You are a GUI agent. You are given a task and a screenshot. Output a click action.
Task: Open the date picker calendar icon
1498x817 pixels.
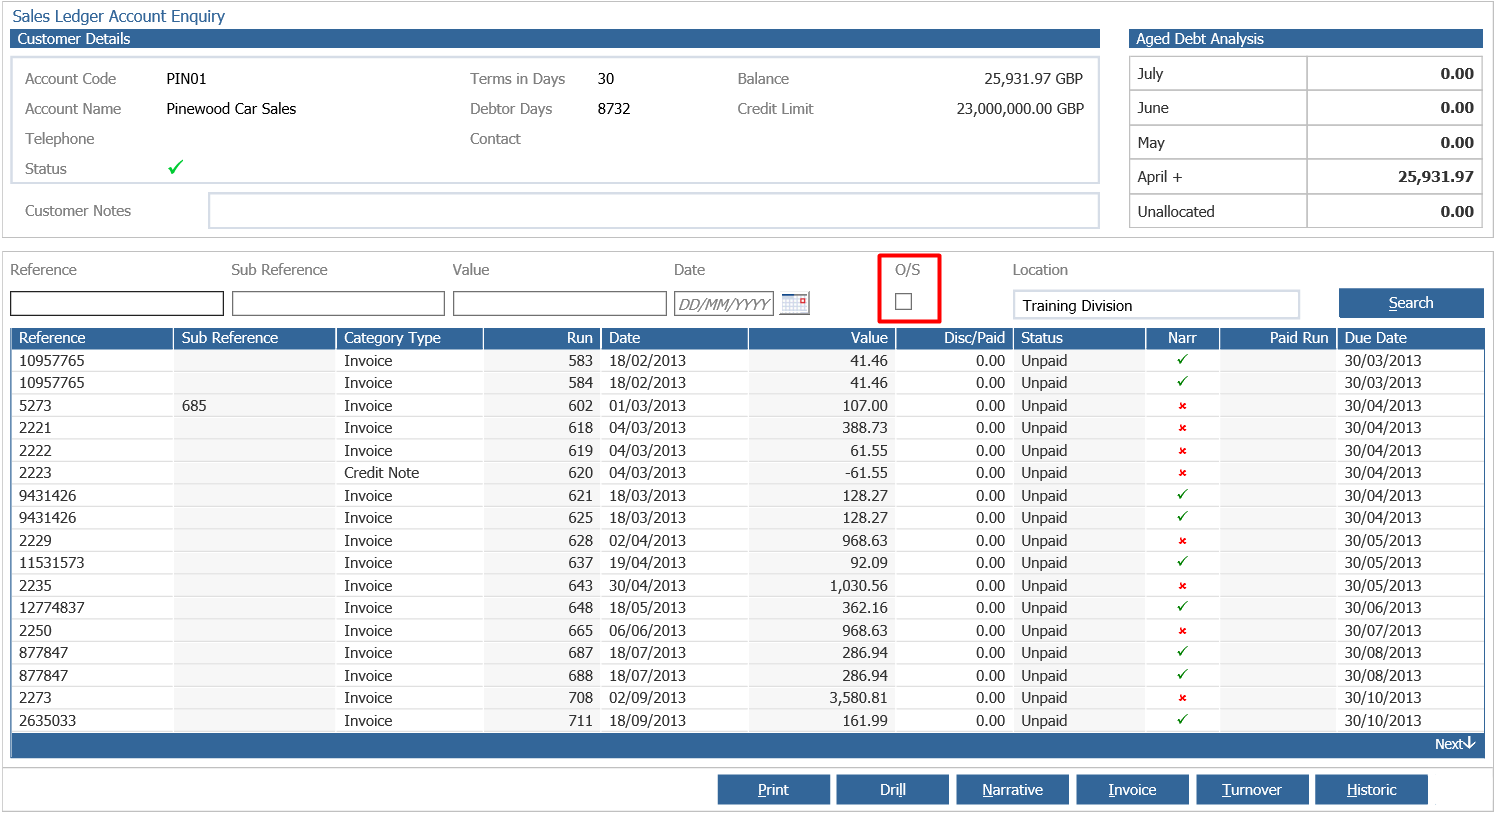(x=794, y=303)
